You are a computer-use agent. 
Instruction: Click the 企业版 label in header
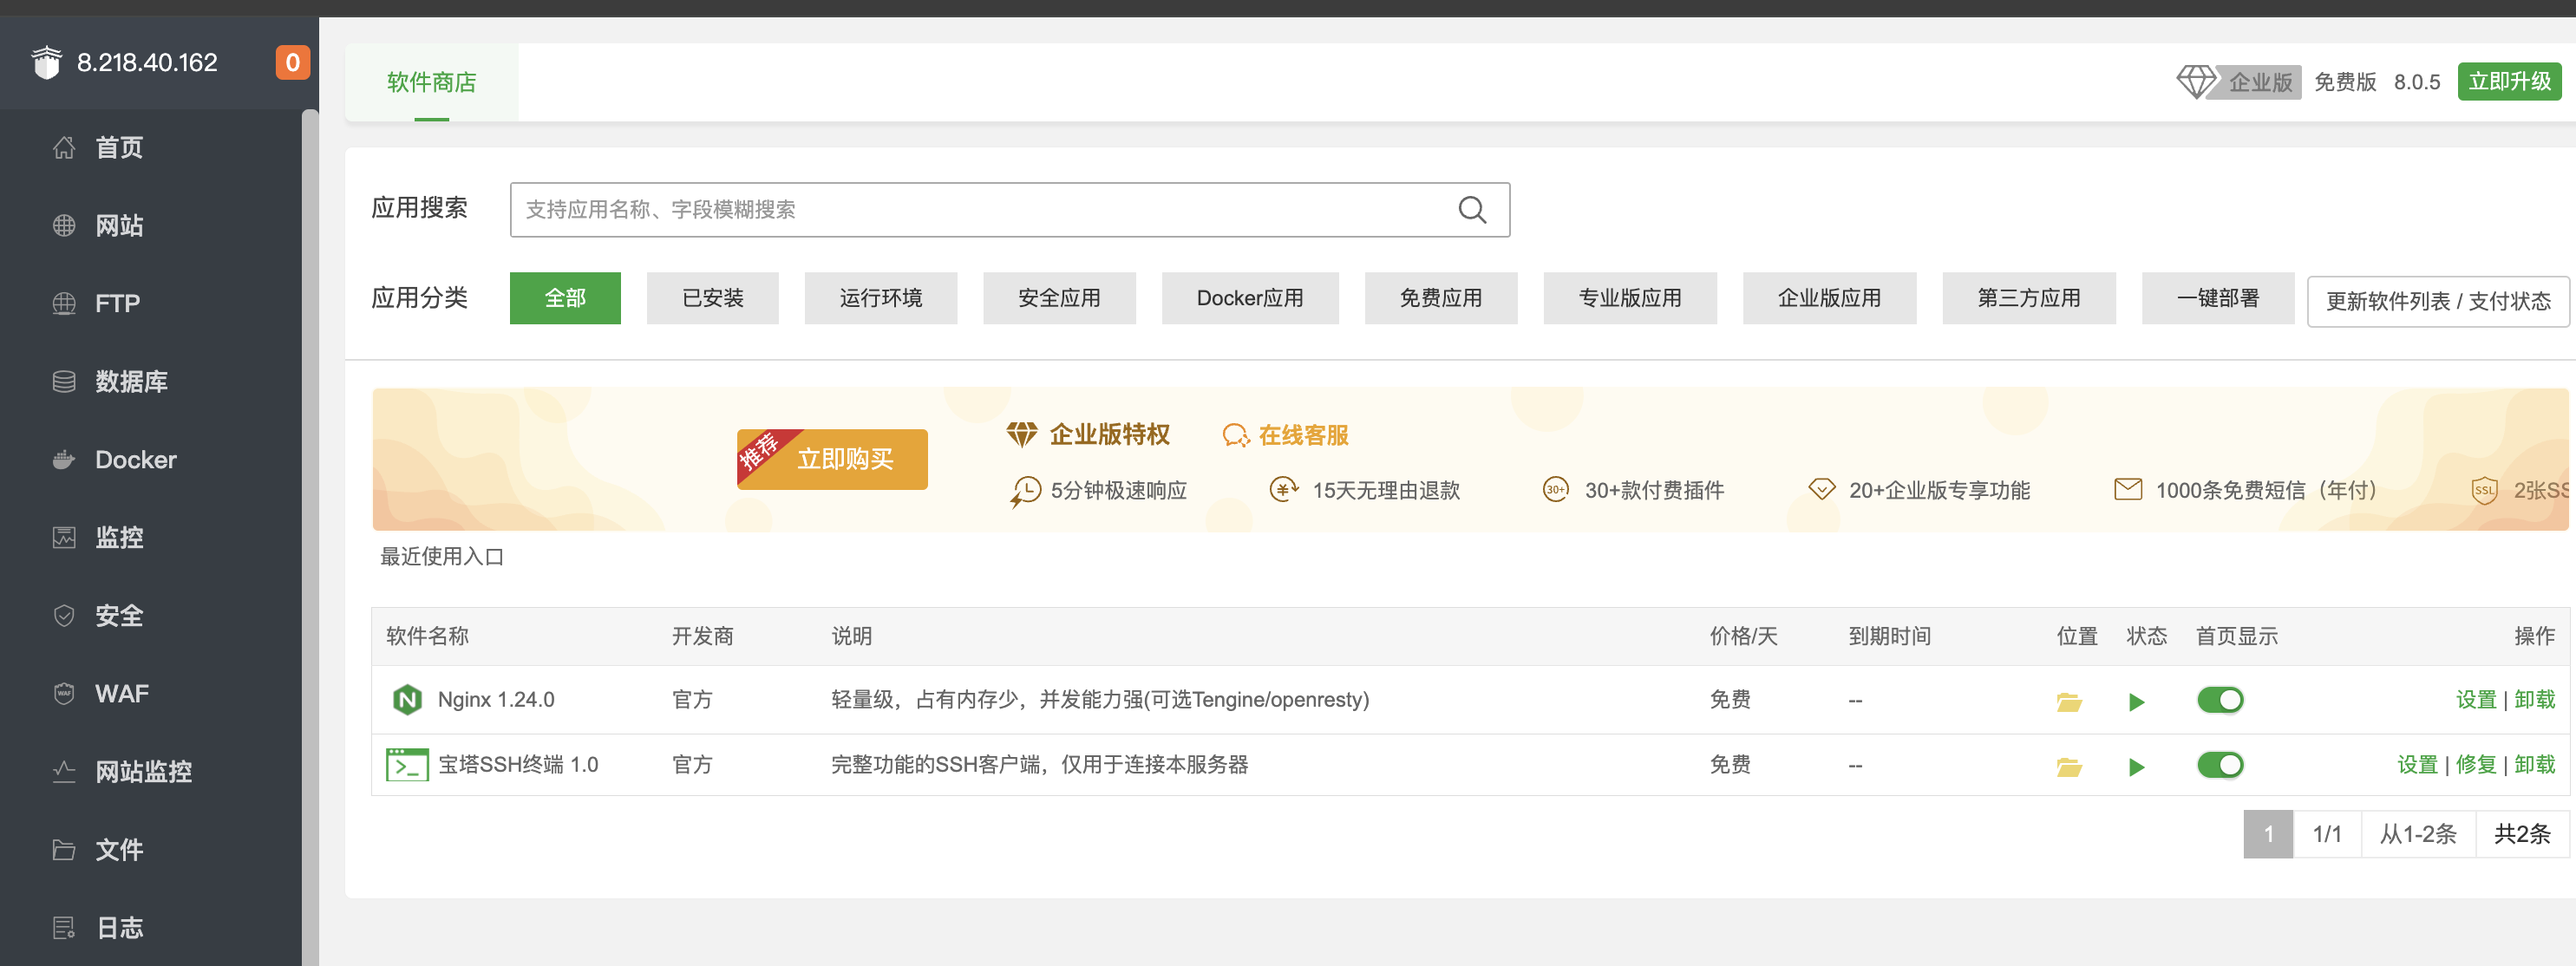(2260, 82)
